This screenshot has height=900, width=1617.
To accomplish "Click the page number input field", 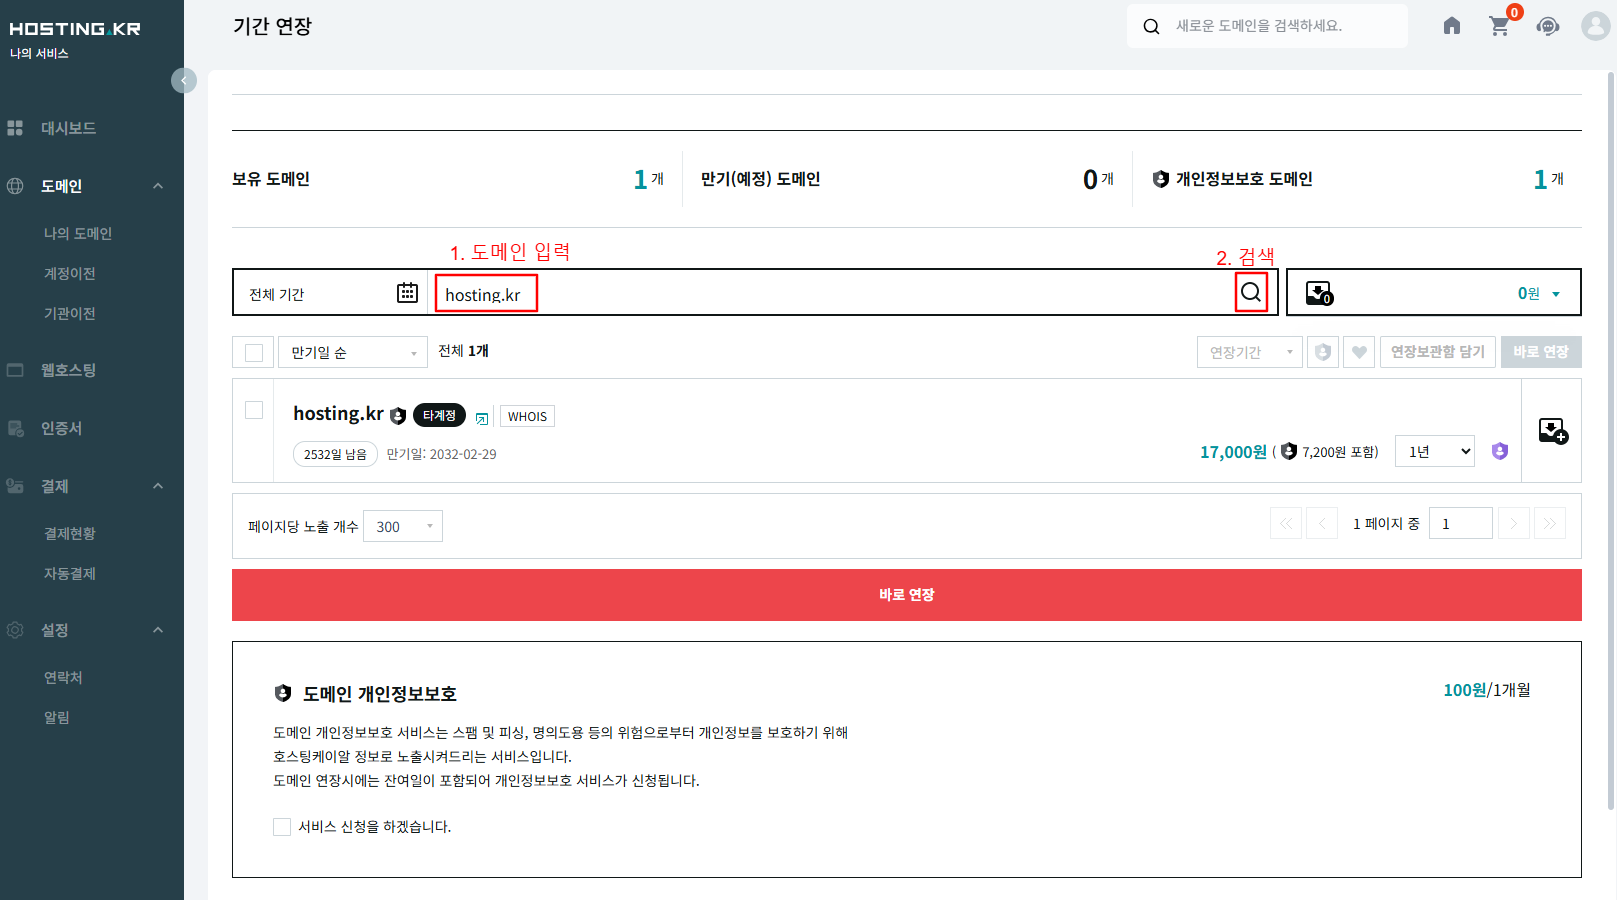I will click(1461, 523).
